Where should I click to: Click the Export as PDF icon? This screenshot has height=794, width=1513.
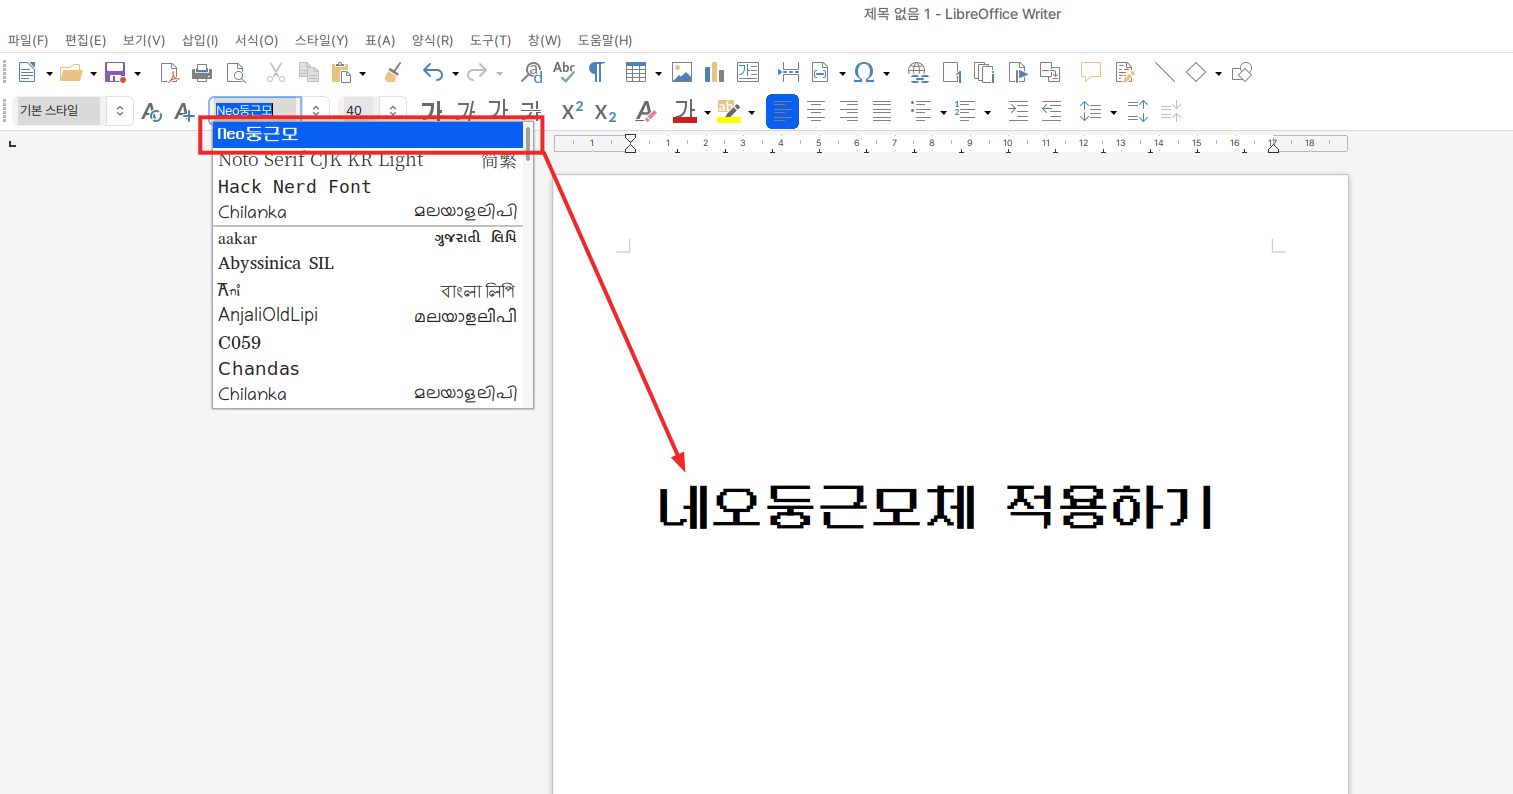point(170,72)
